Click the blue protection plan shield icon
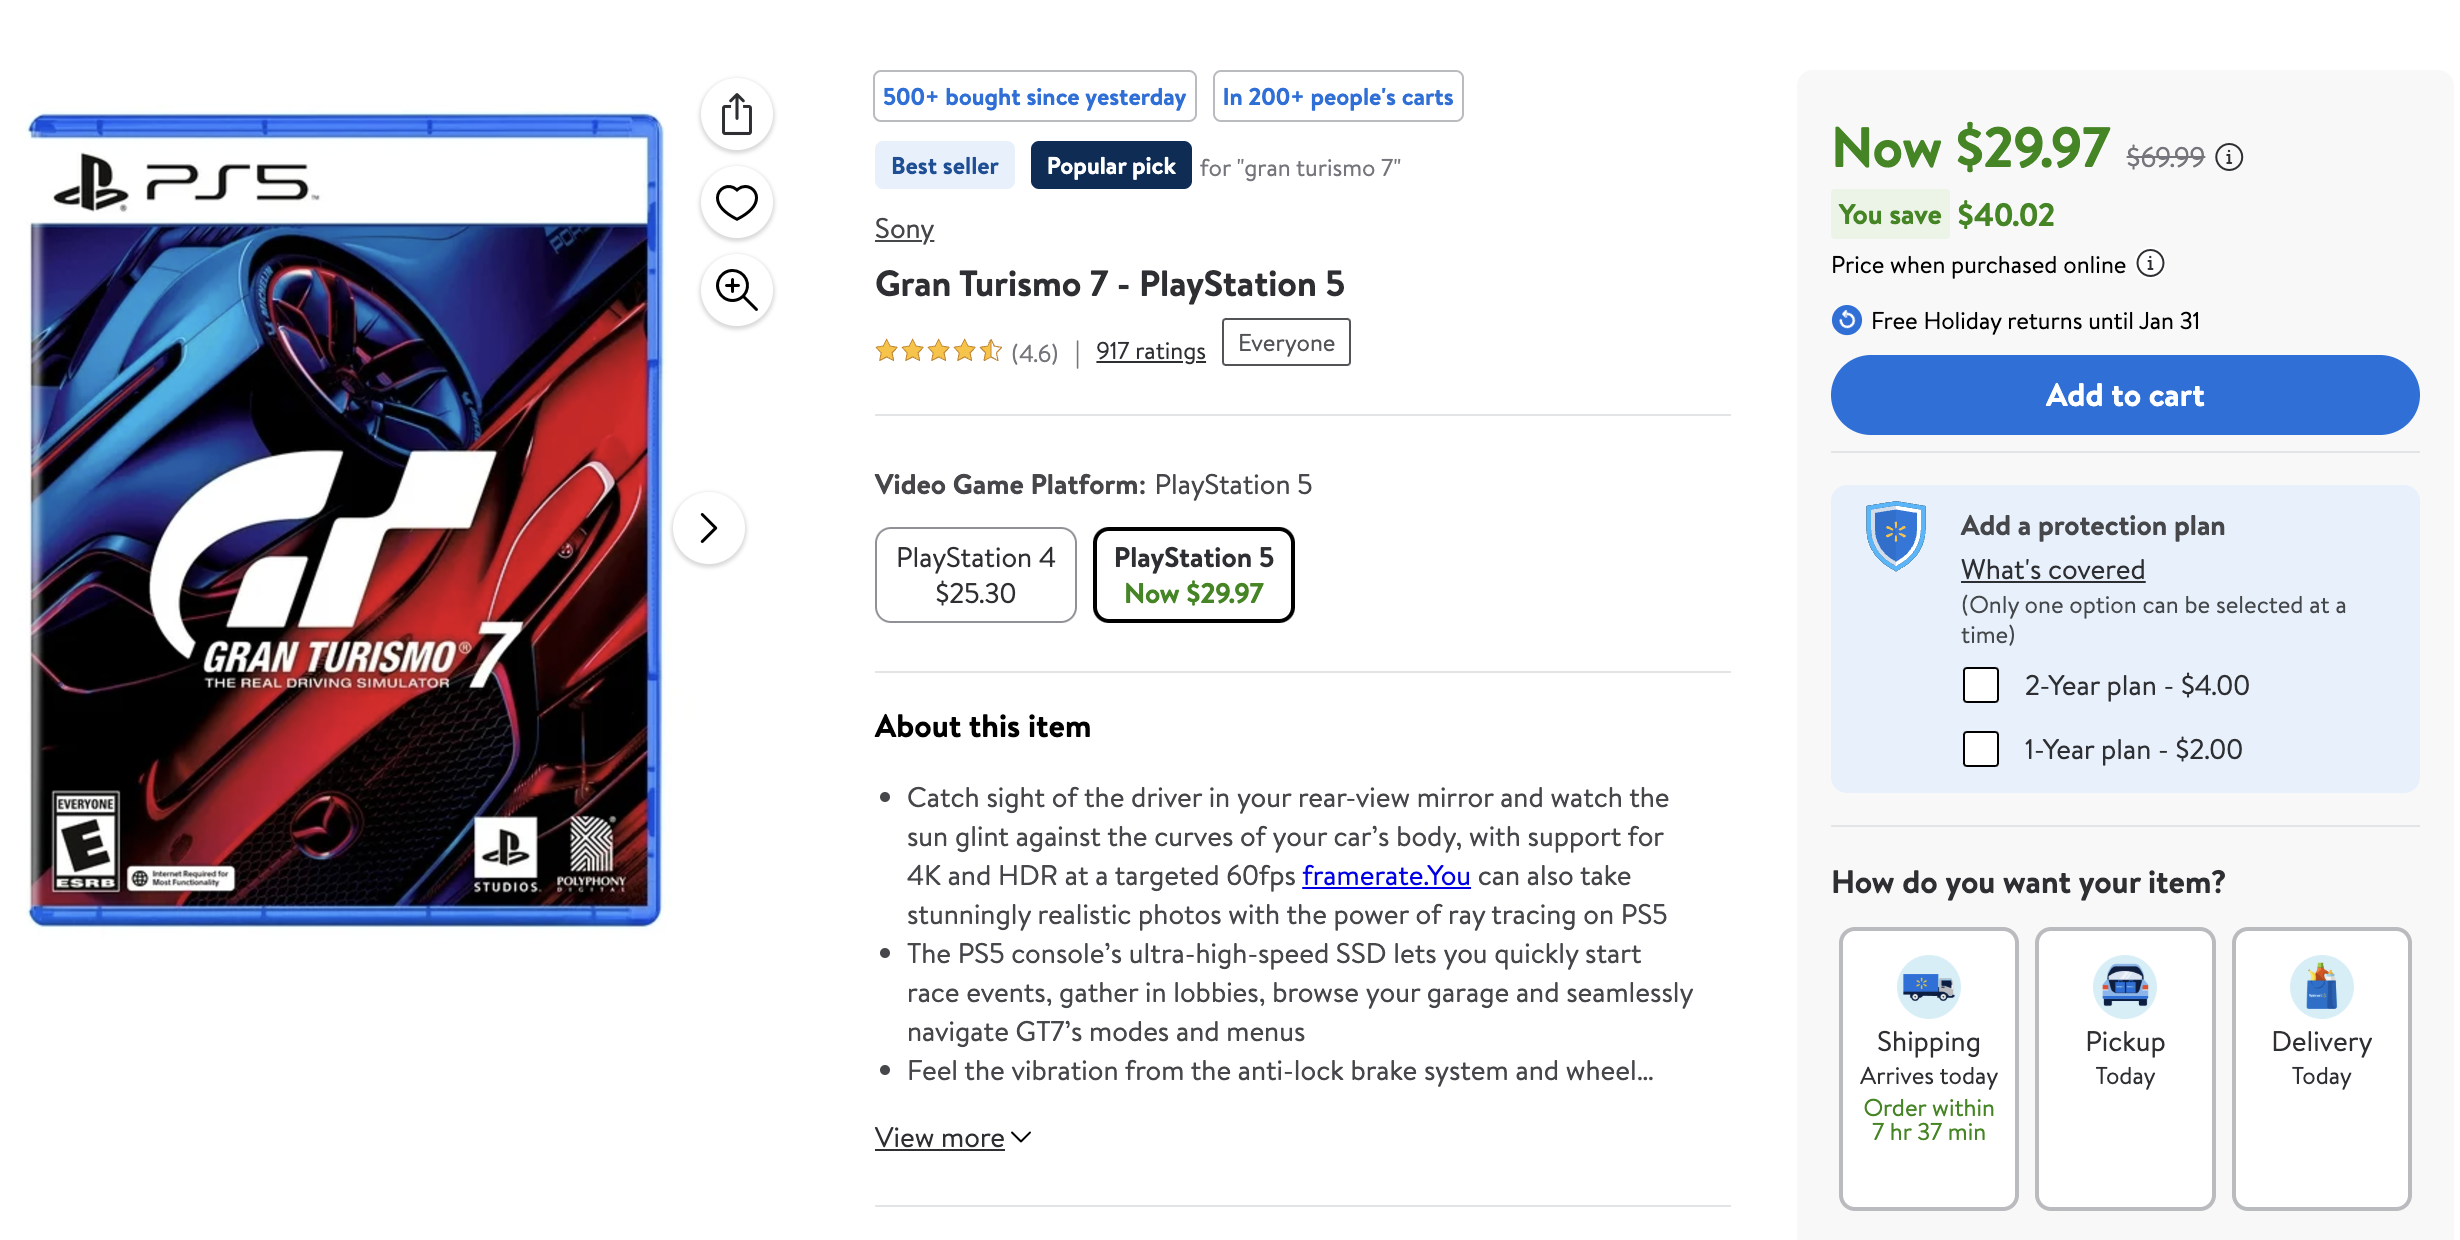2460x1240 pixels. (1897, 535)
